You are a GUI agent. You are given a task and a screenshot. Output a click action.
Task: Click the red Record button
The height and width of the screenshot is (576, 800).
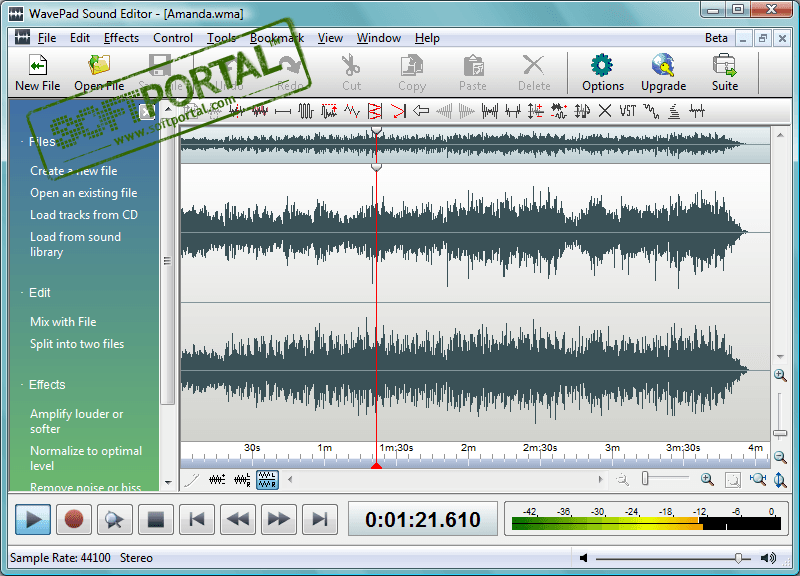(74, 519)
